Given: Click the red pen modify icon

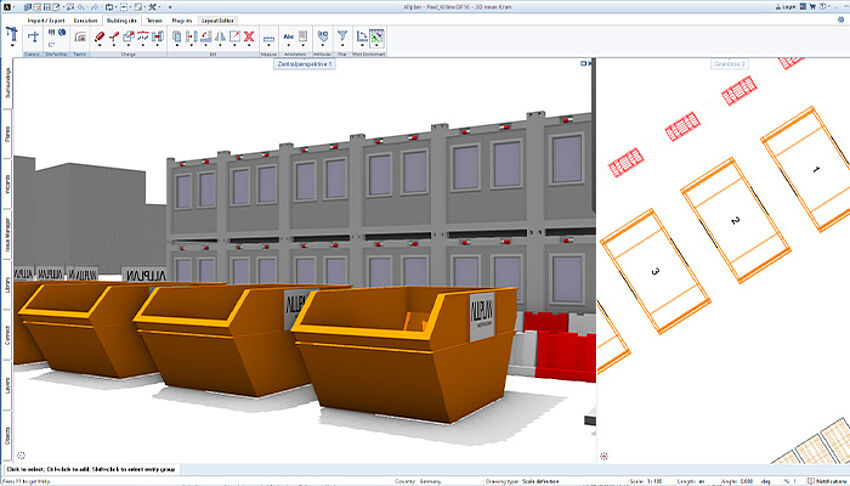Looking at the screenshot, I should [99, 37].
